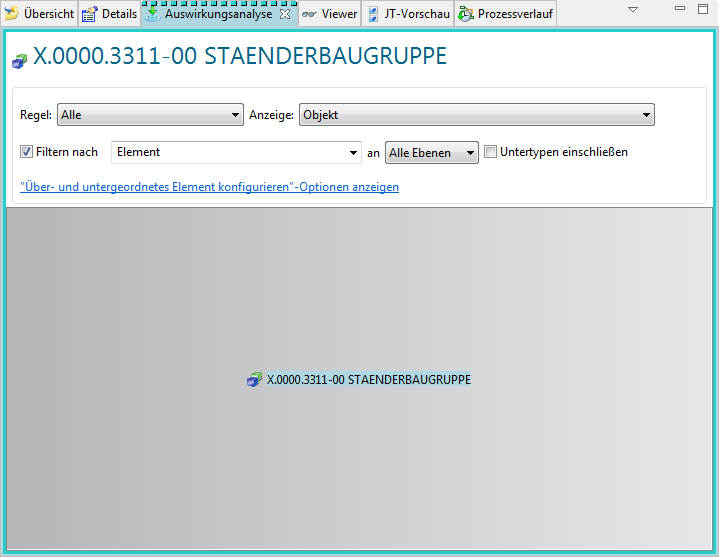This screenshot has height=557, width=719.
Task: Click the JT-Vorschau document icon
Action: [374, 14]
